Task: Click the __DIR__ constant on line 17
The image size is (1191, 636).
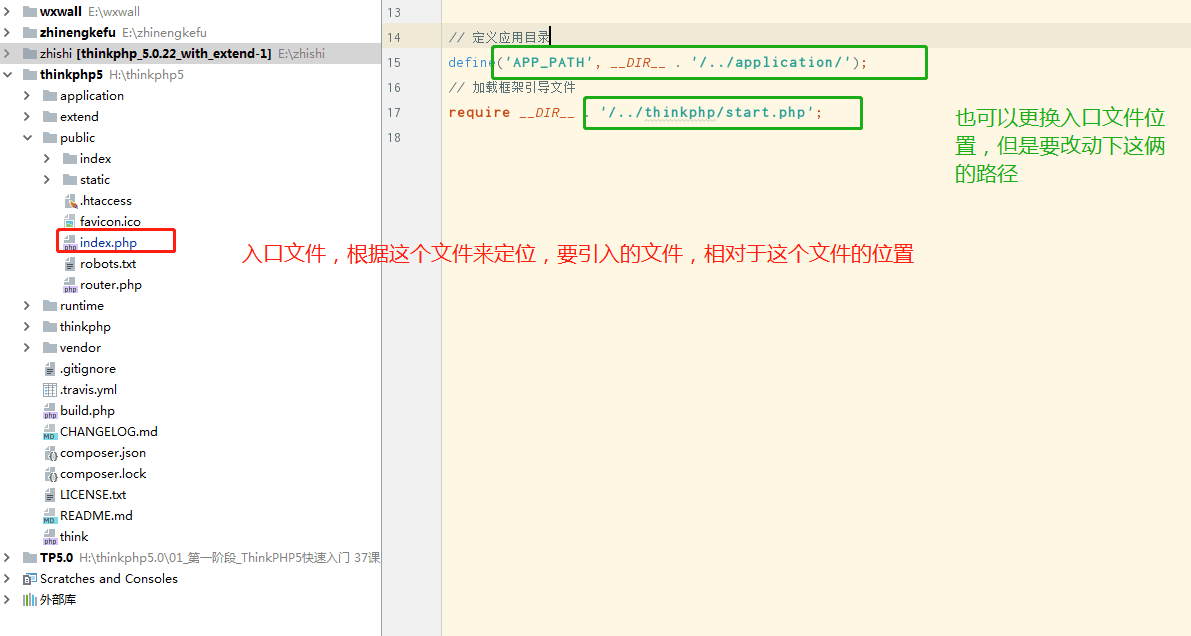Action: tap(547, 112)
